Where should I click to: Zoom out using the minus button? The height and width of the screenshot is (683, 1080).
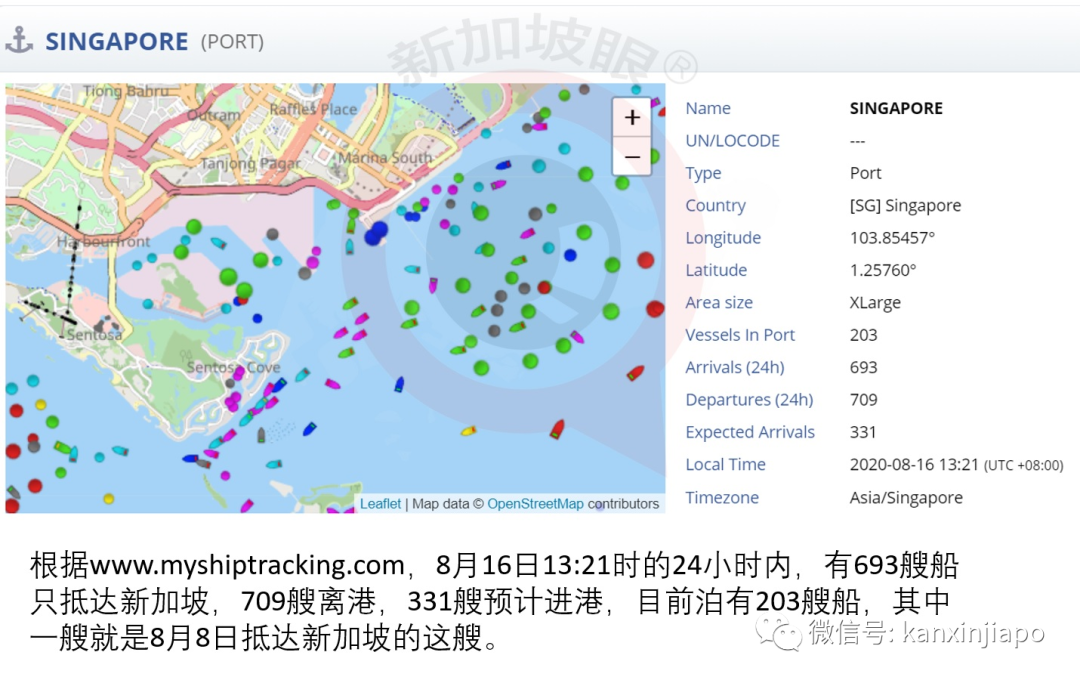[632, 157]
